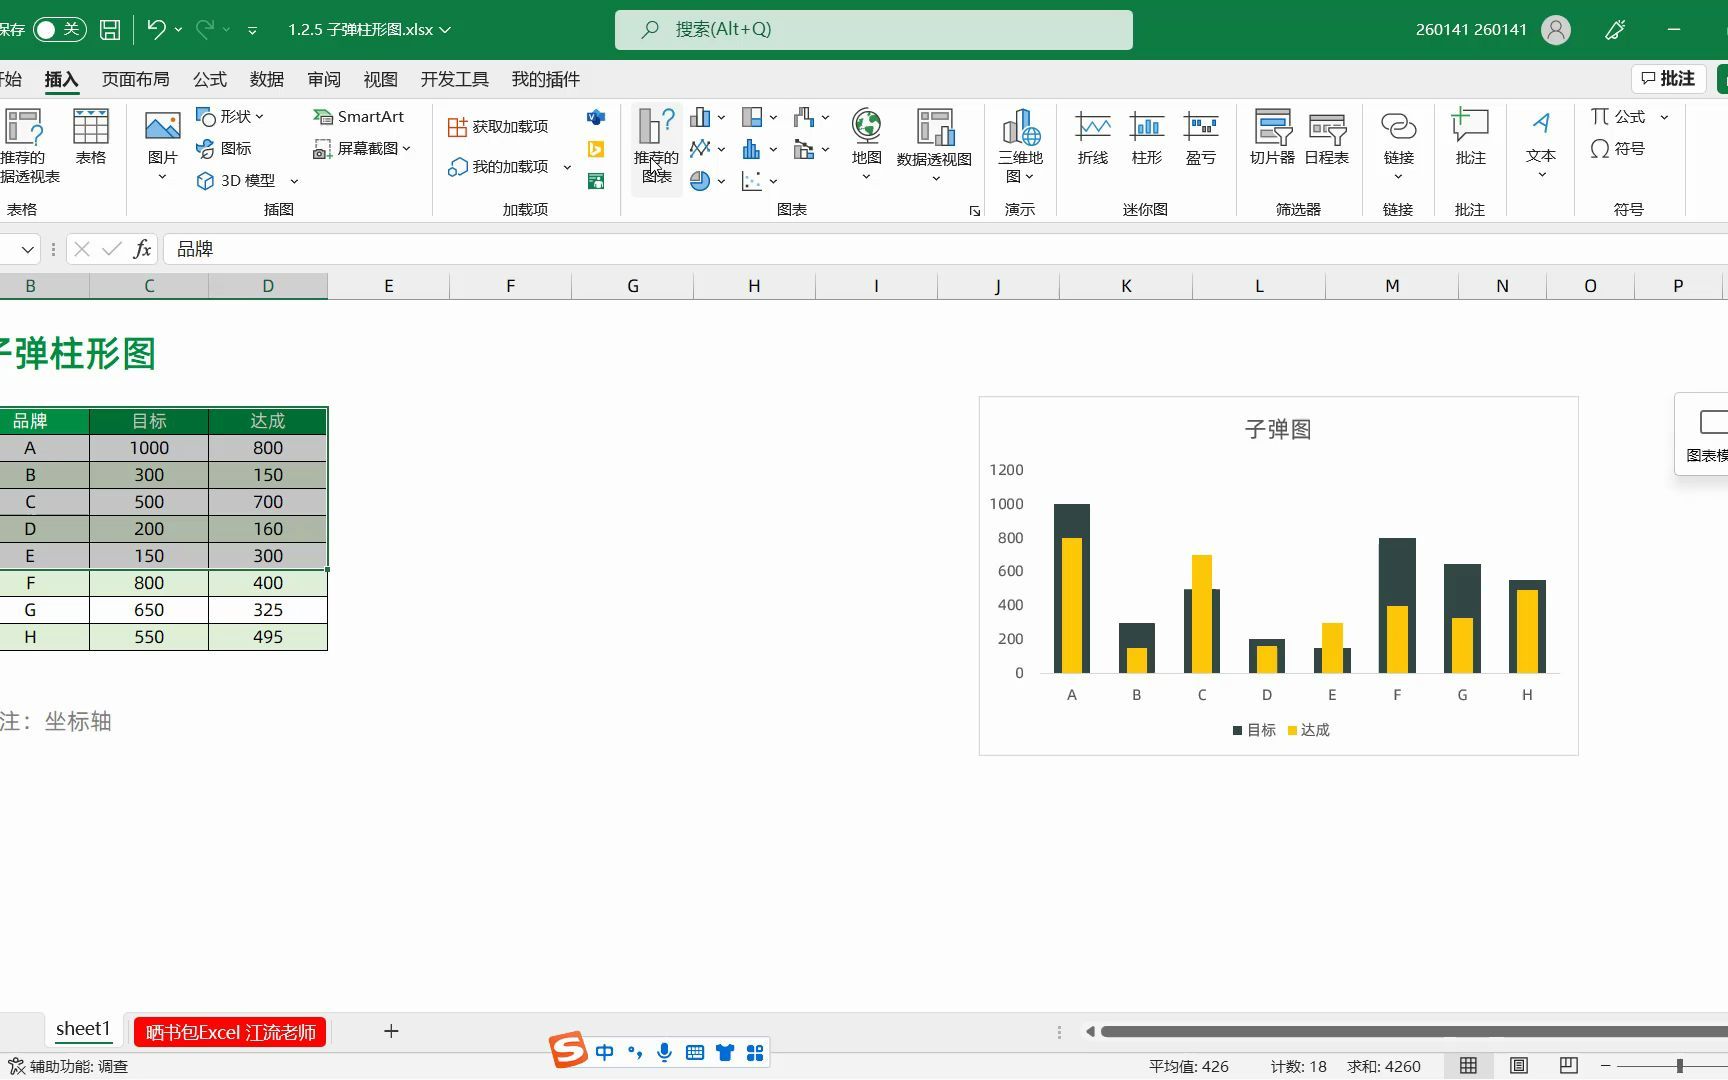
Task: Open the 视图 ribbon tab
Action: 381,79
